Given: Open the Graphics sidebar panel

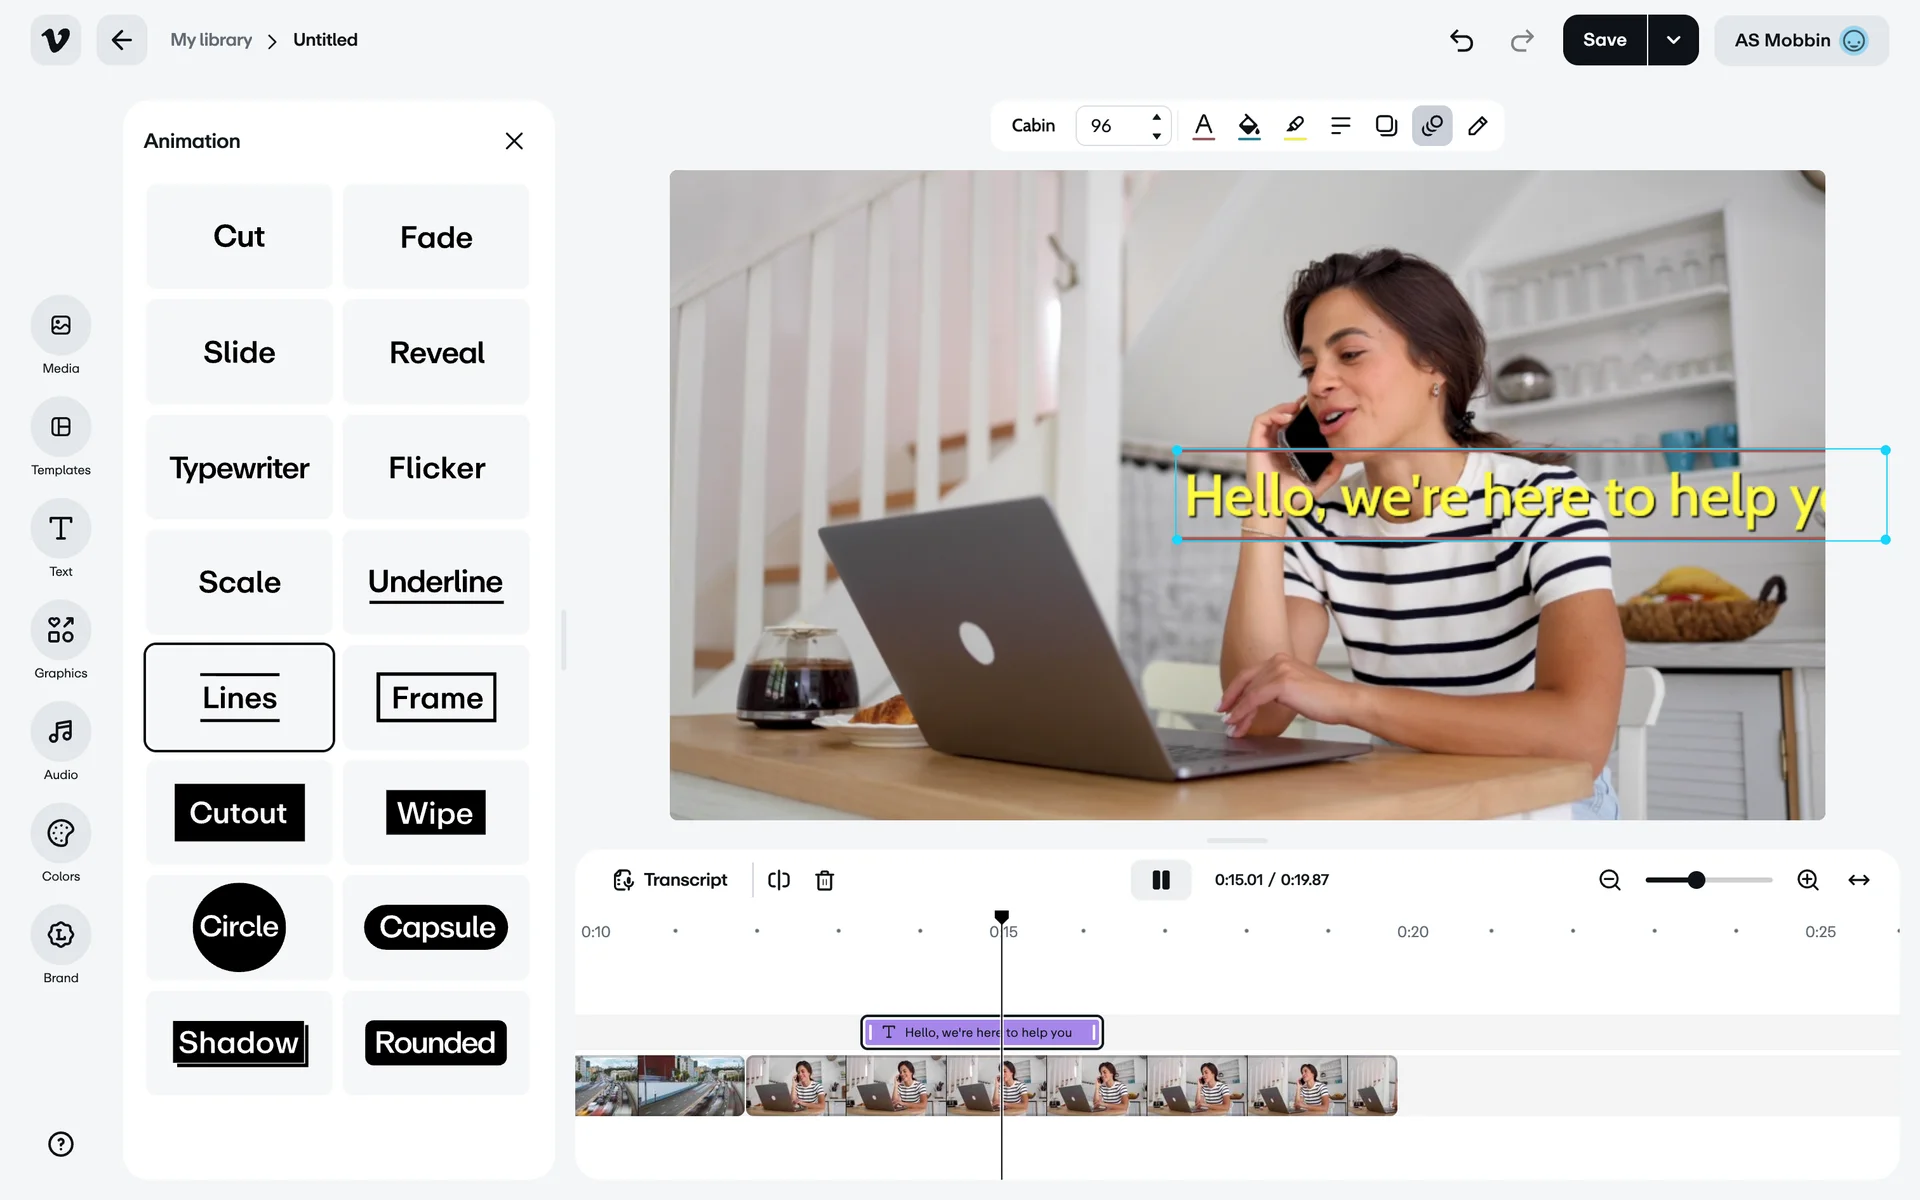Looking at the screenshot, I should 61,631.
